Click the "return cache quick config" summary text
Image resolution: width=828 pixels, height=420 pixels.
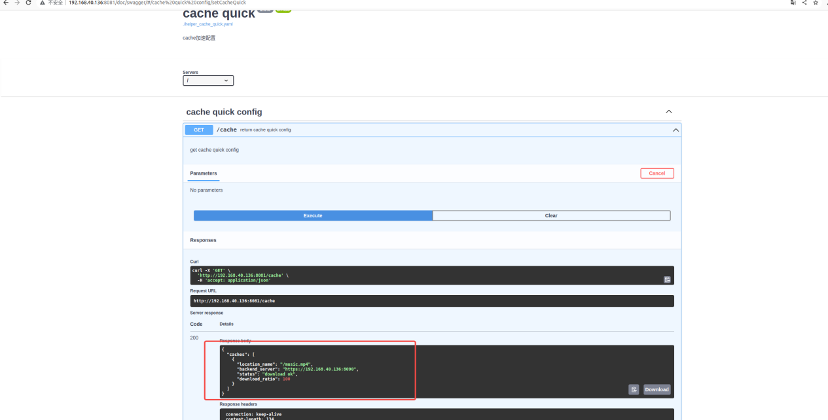[x=266, y=130]
